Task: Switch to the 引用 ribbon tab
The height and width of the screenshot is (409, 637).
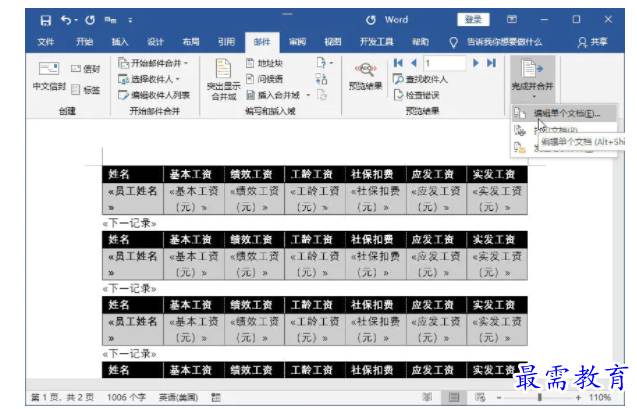Action: click(226, 42)
